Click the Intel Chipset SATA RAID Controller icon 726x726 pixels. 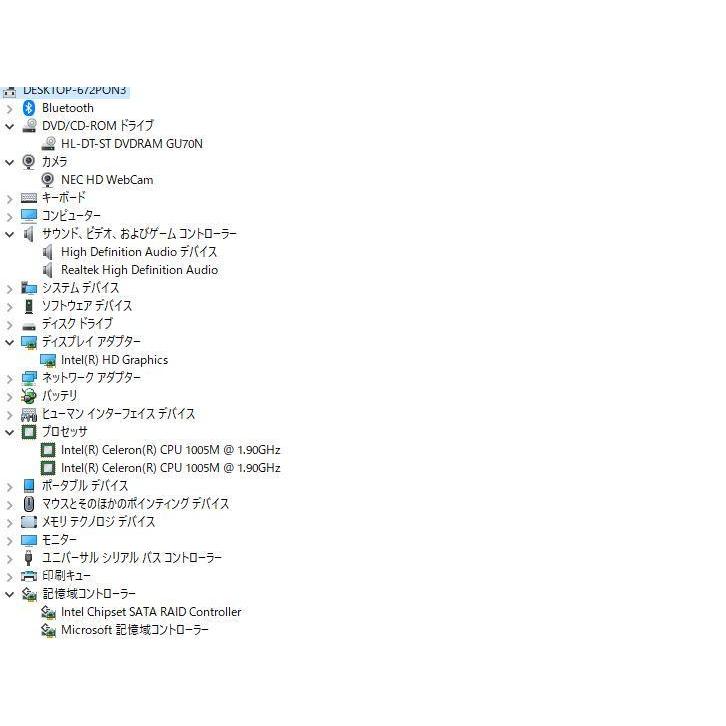click(48, 613)
